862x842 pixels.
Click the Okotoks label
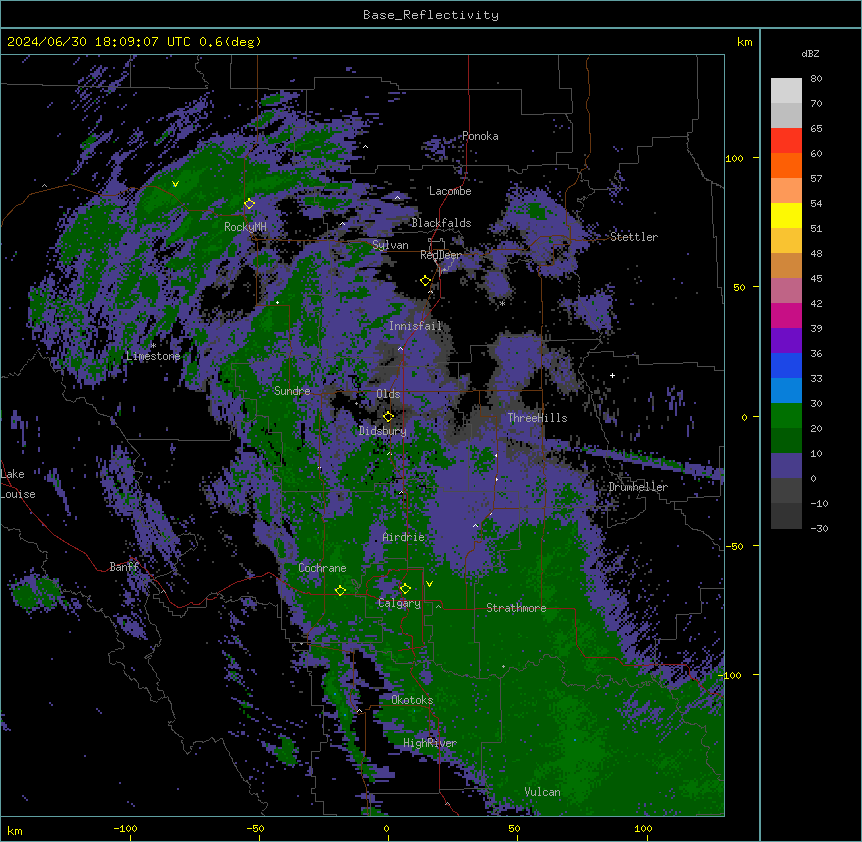[x=412, y=700]
